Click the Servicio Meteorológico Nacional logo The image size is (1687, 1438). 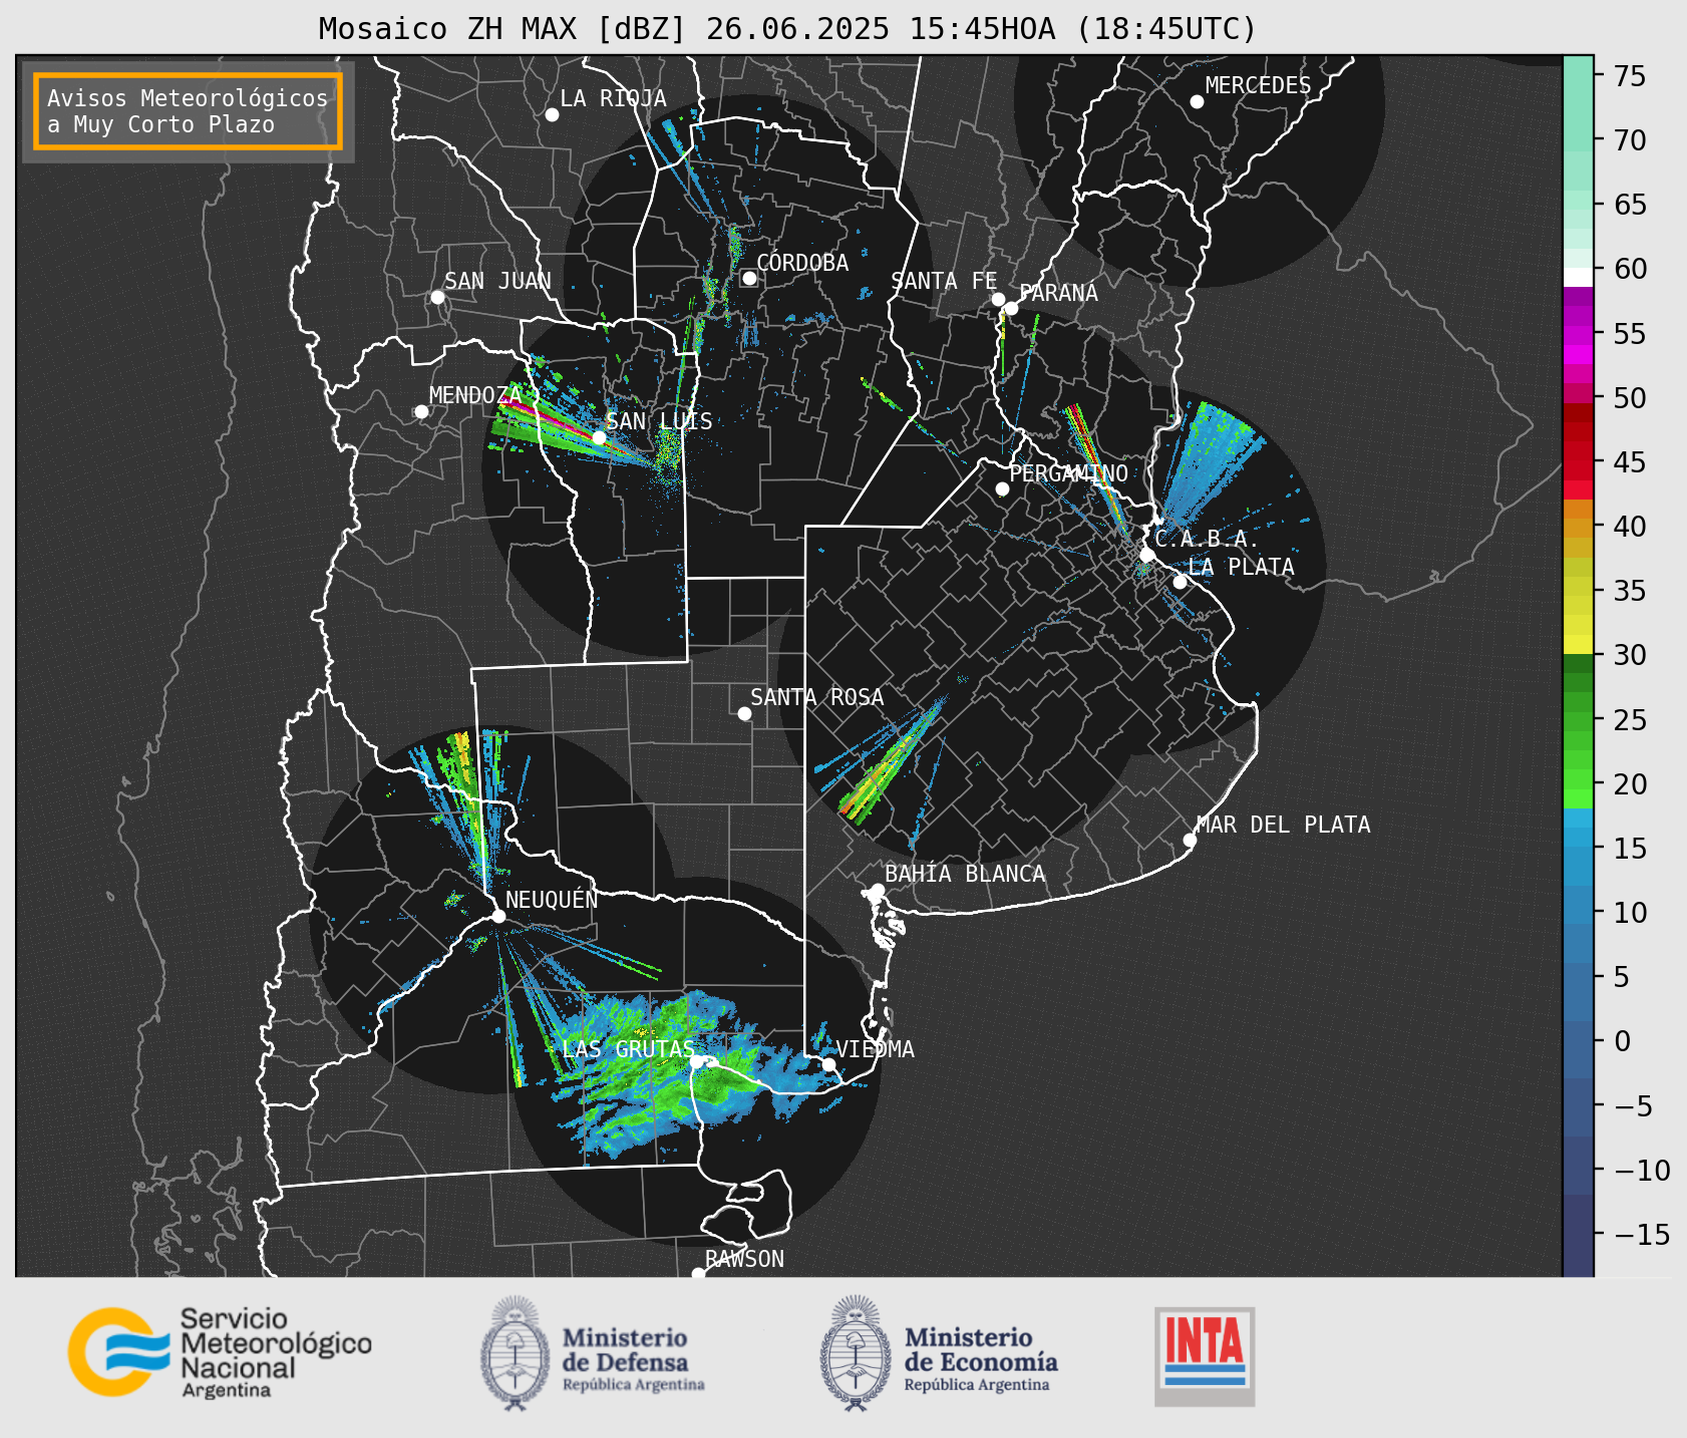pyautogui.click(x=219, y=1352)
